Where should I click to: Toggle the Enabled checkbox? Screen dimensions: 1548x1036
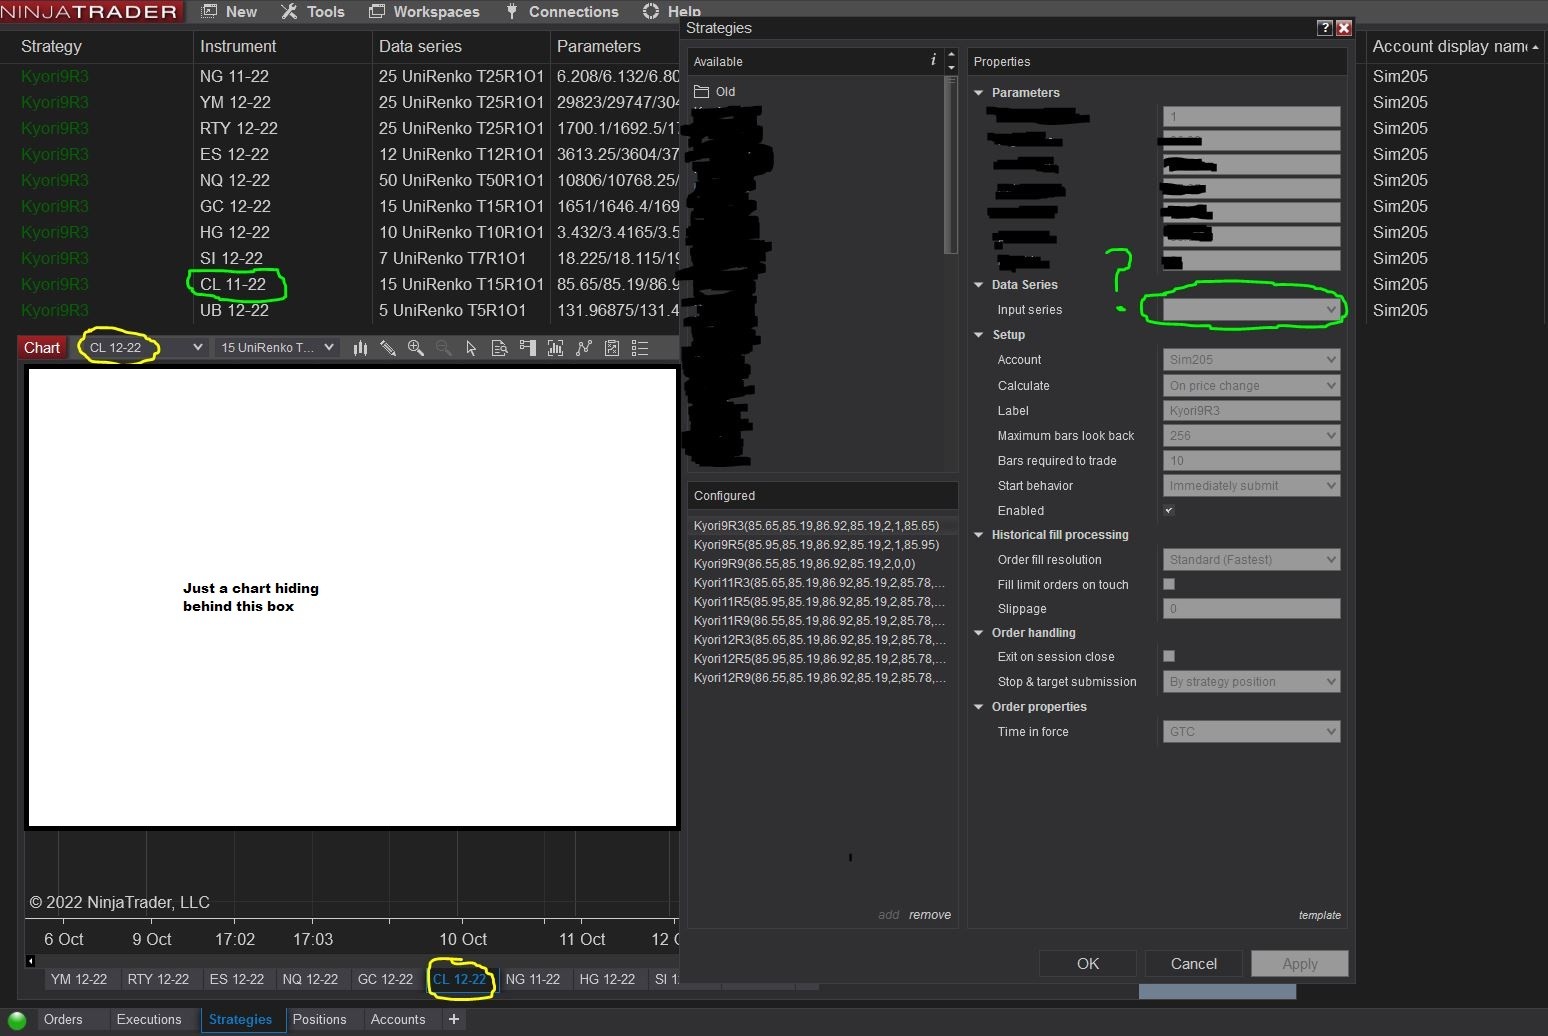pos(1169,510)
